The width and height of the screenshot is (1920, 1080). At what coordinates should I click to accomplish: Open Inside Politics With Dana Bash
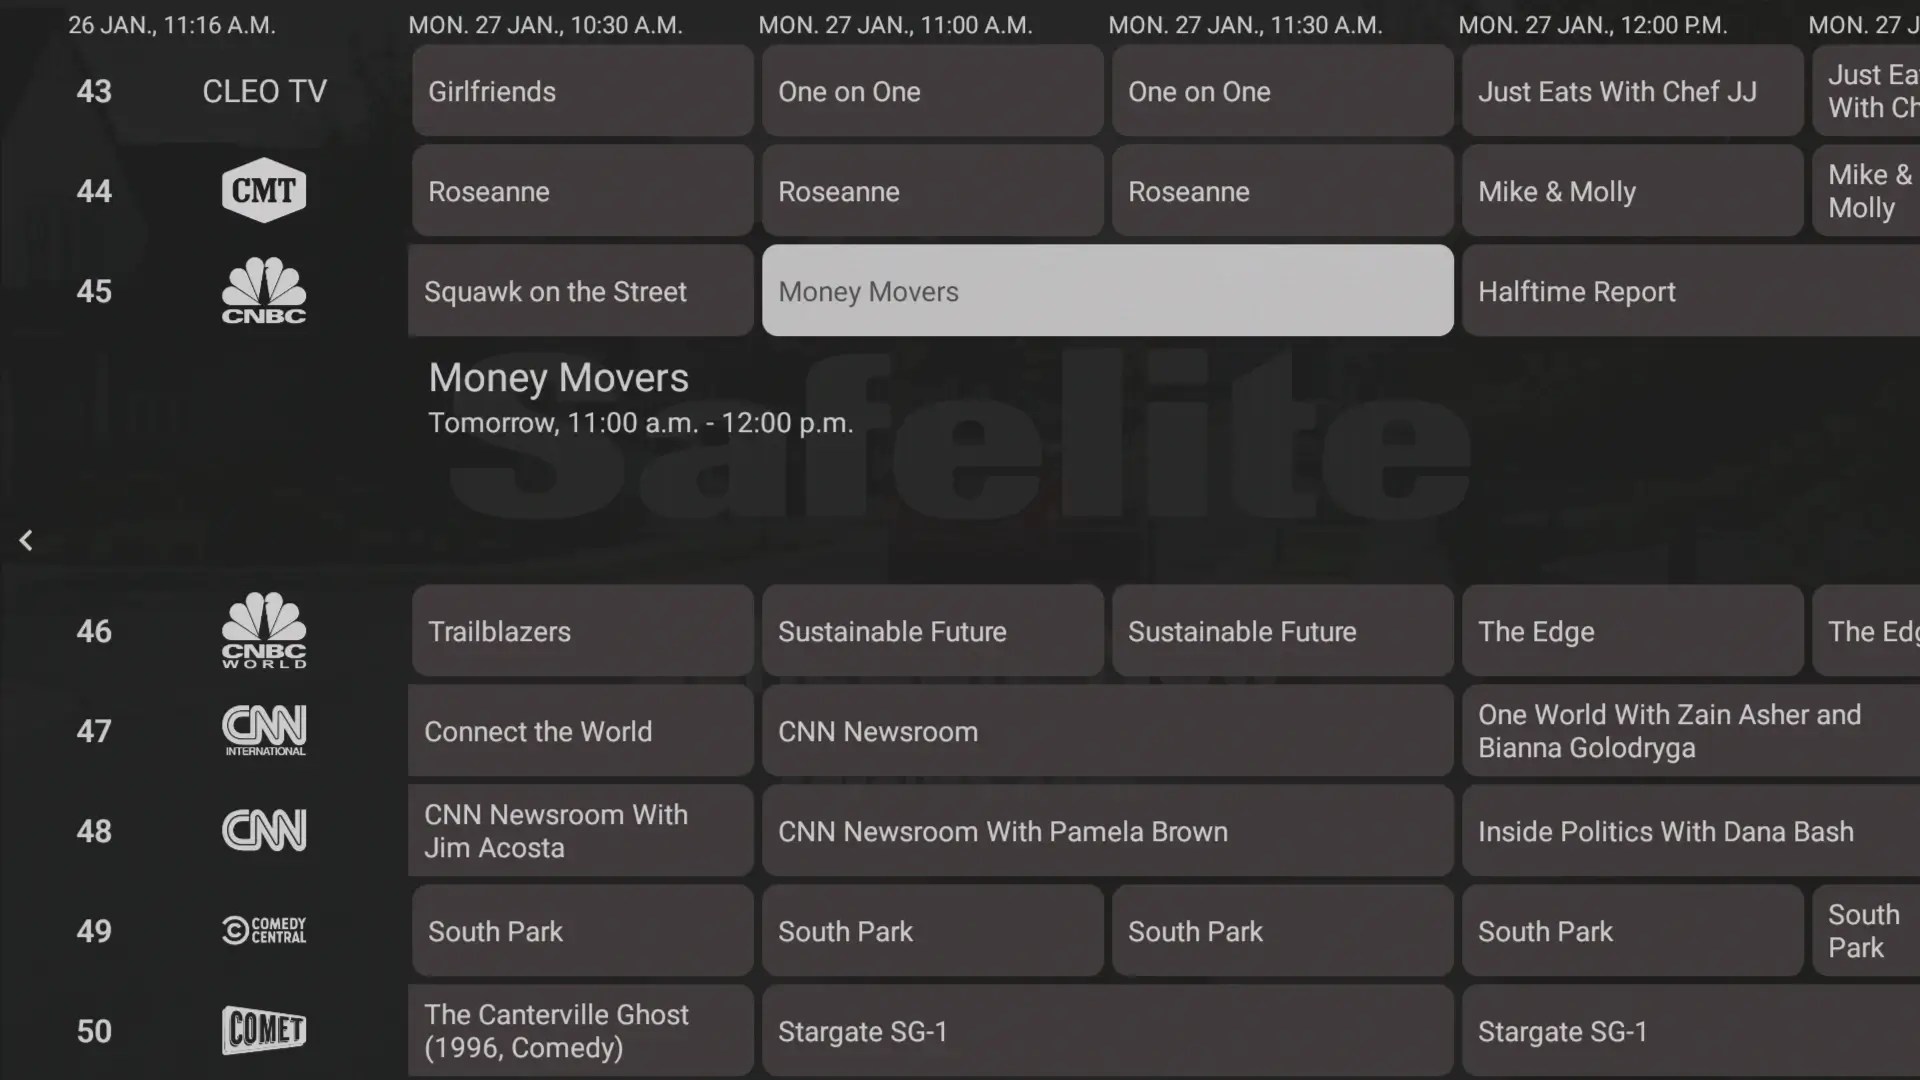click(x=1691, y=831)
